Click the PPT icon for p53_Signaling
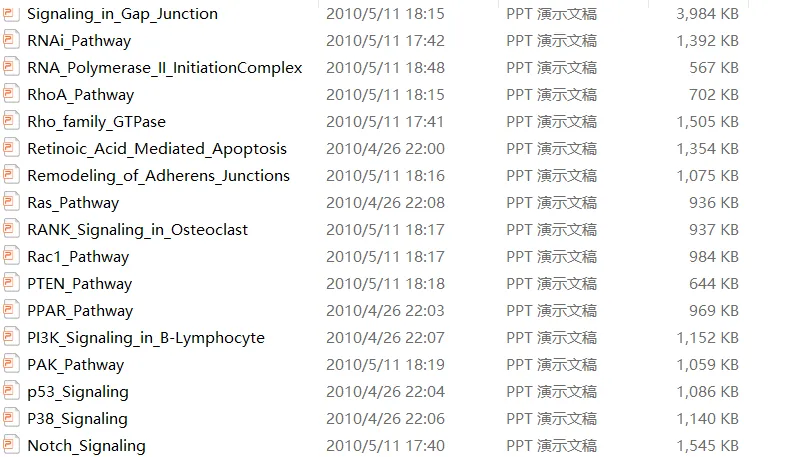Image resolution: width=804 pixels, height=457 pixels. pos(11,392)
